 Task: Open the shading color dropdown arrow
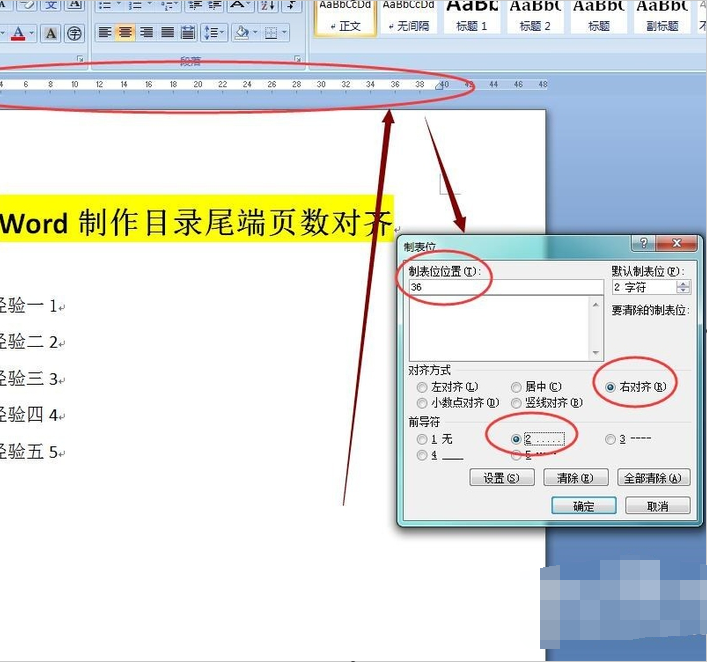click(256, 32)
